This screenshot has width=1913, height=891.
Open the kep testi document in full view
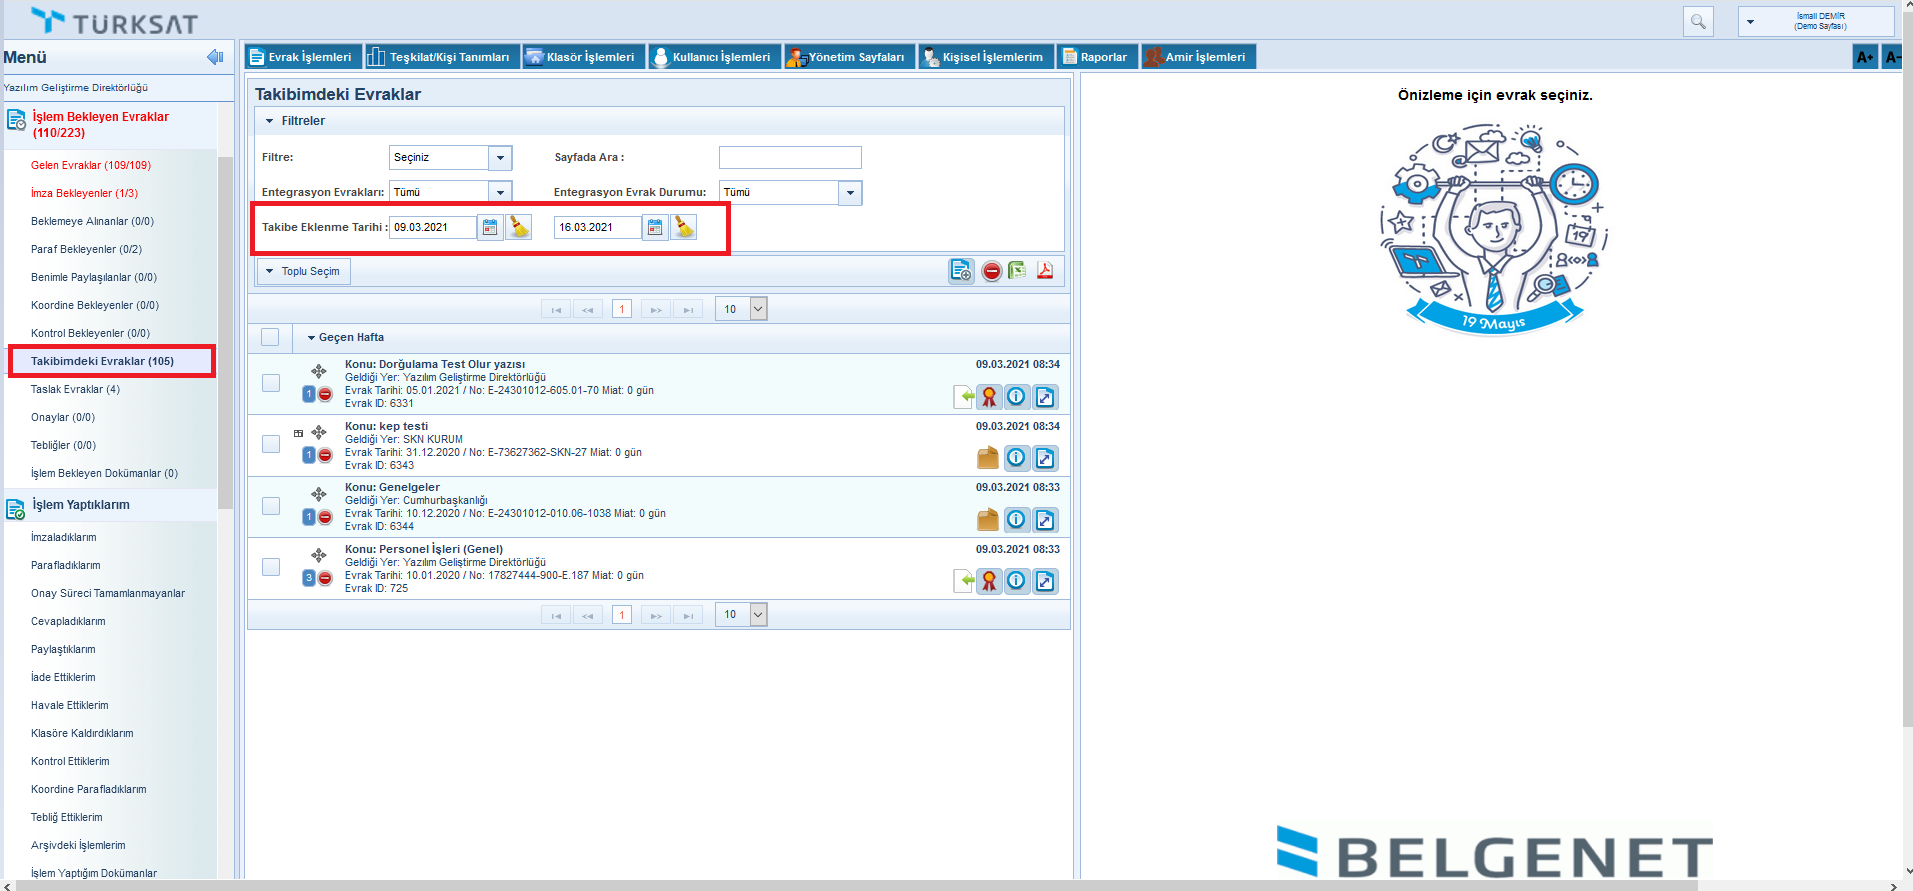click(1045, 458)
